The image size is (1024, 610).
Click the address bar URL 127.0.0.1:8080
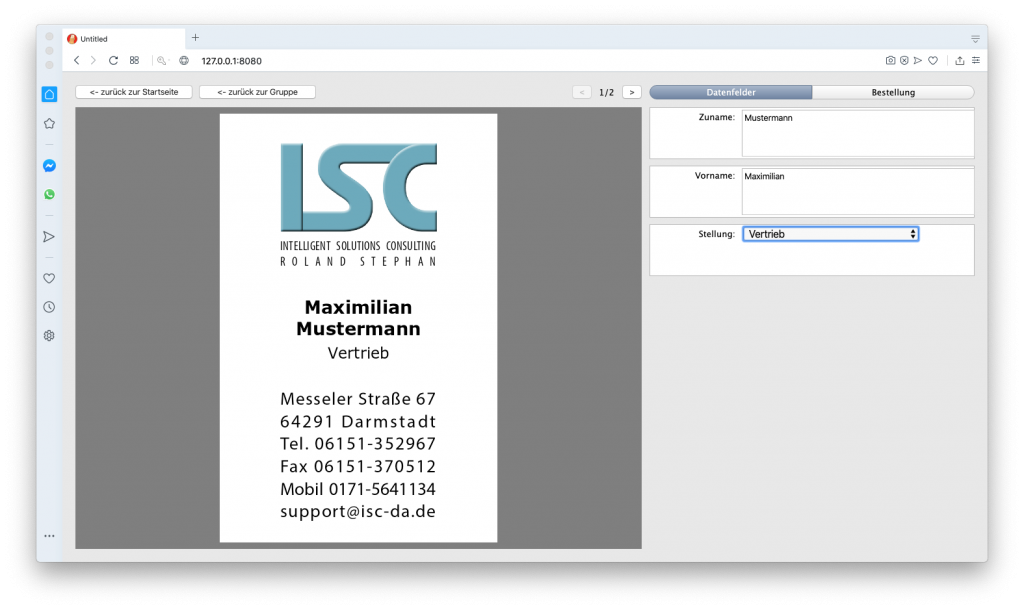(x=231, y=61)
